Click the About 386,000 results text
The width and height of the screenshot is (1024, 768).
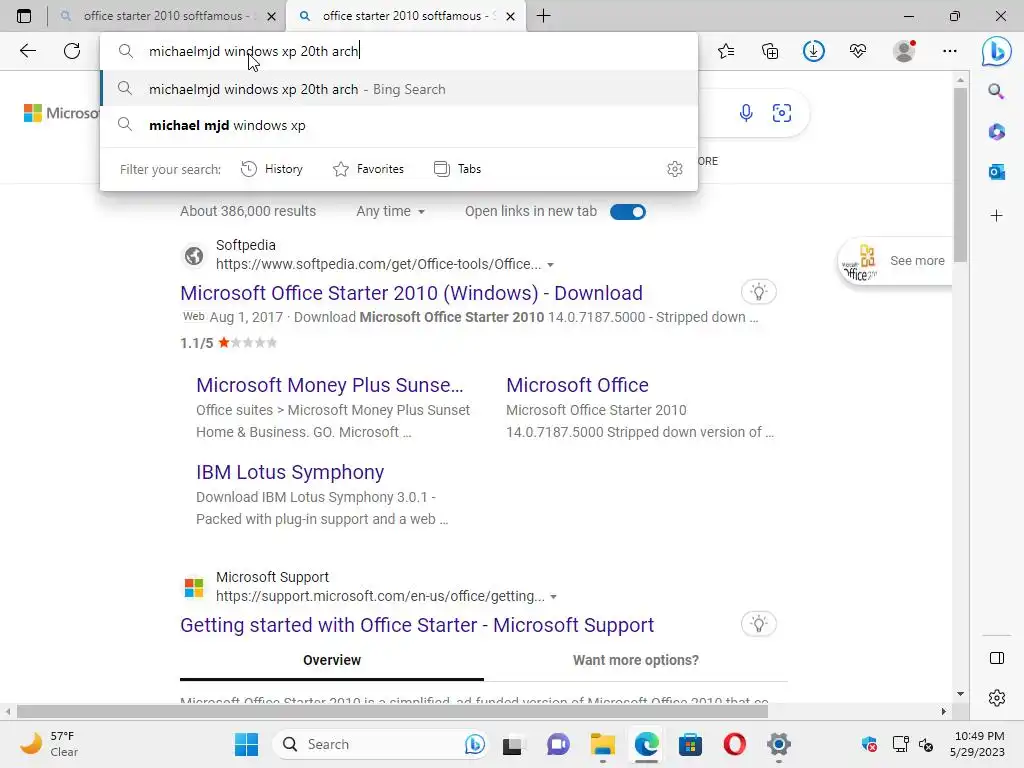pos(248,212)
